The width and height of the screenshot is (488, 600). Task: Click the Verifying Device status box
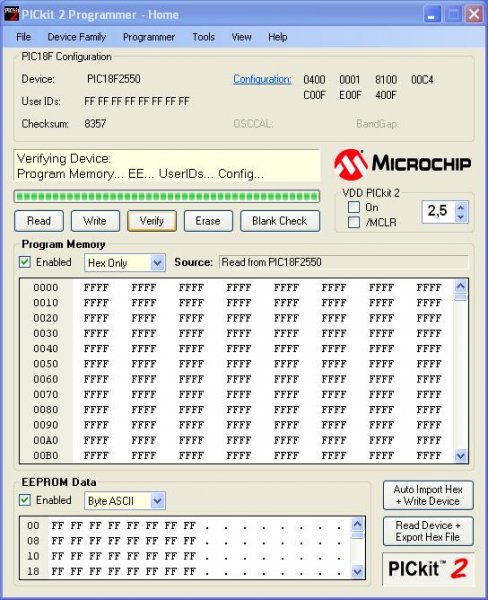coord(167,166)
